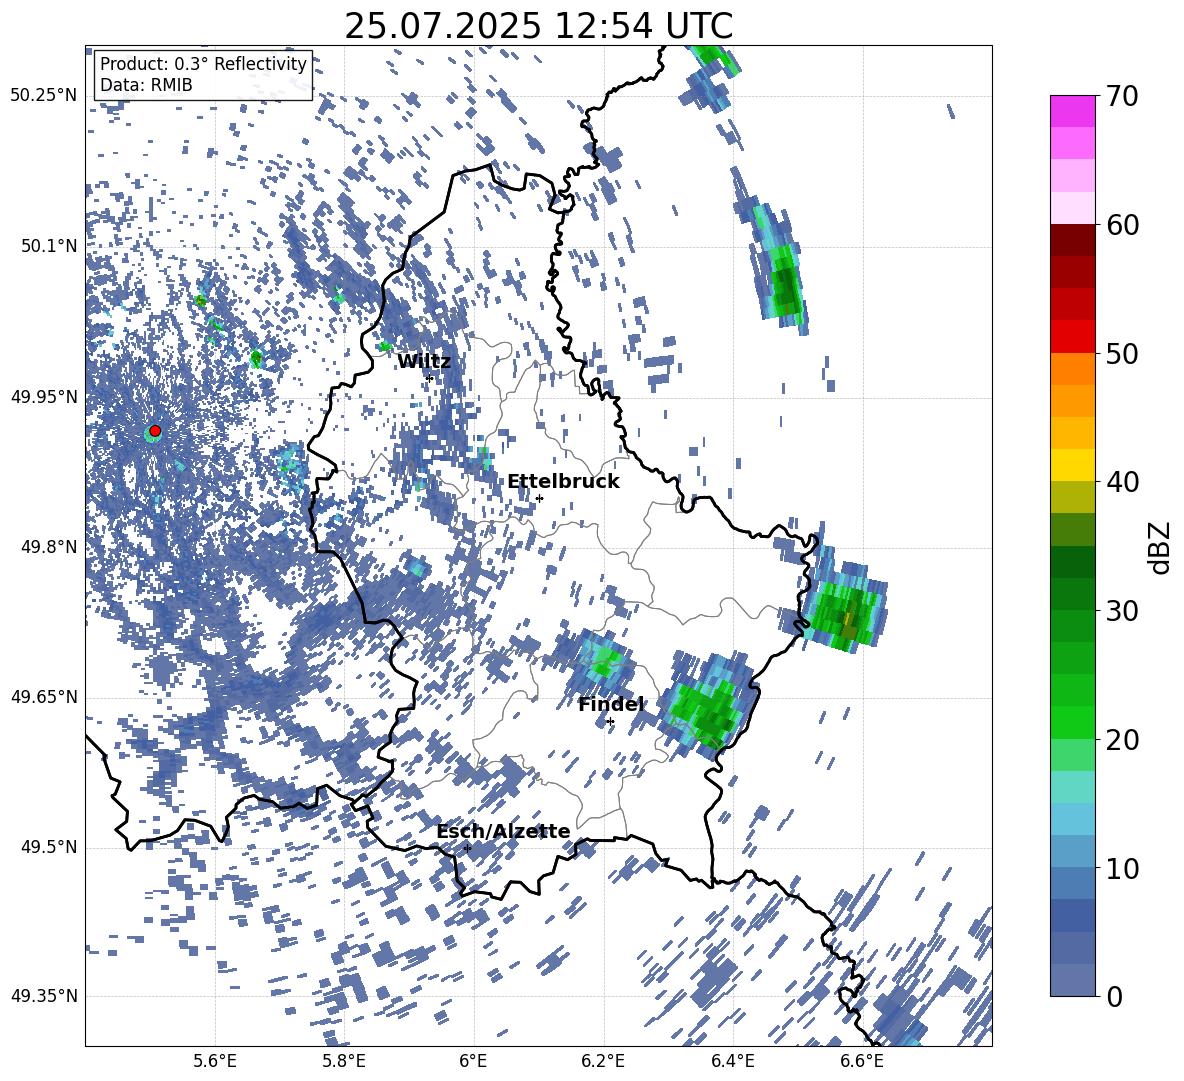Viewport: 1184px width, 1081px height.
Task: Click the 6.2°E longitude label
Action: click(x=603, y=1061)
